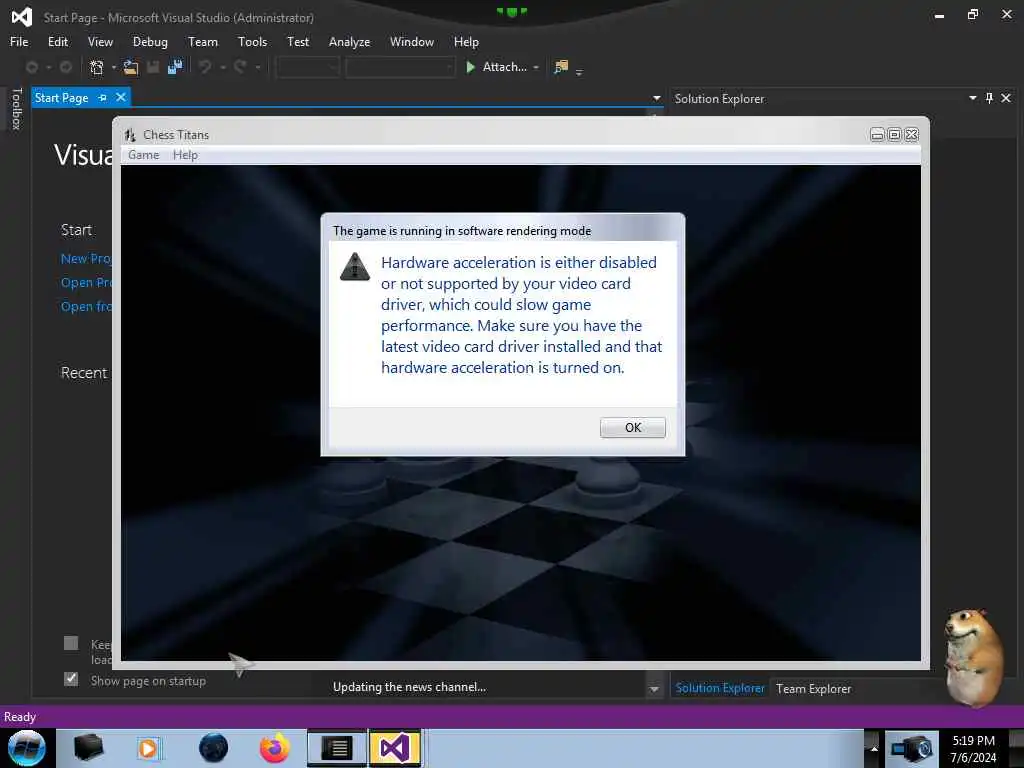Select the Start Page tab
This screenshot has width=1024, height=768.
click(61, 98)
